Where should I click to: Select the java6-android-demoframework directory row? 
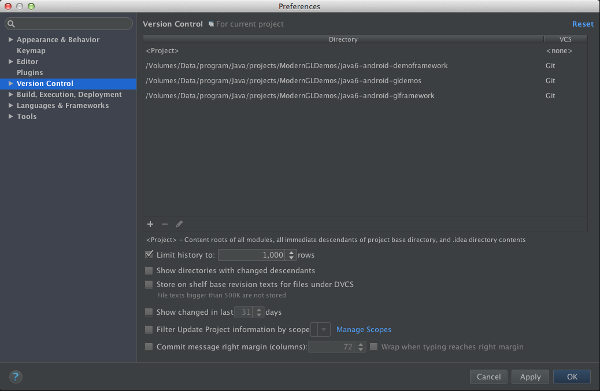click(x=365, y=65)
